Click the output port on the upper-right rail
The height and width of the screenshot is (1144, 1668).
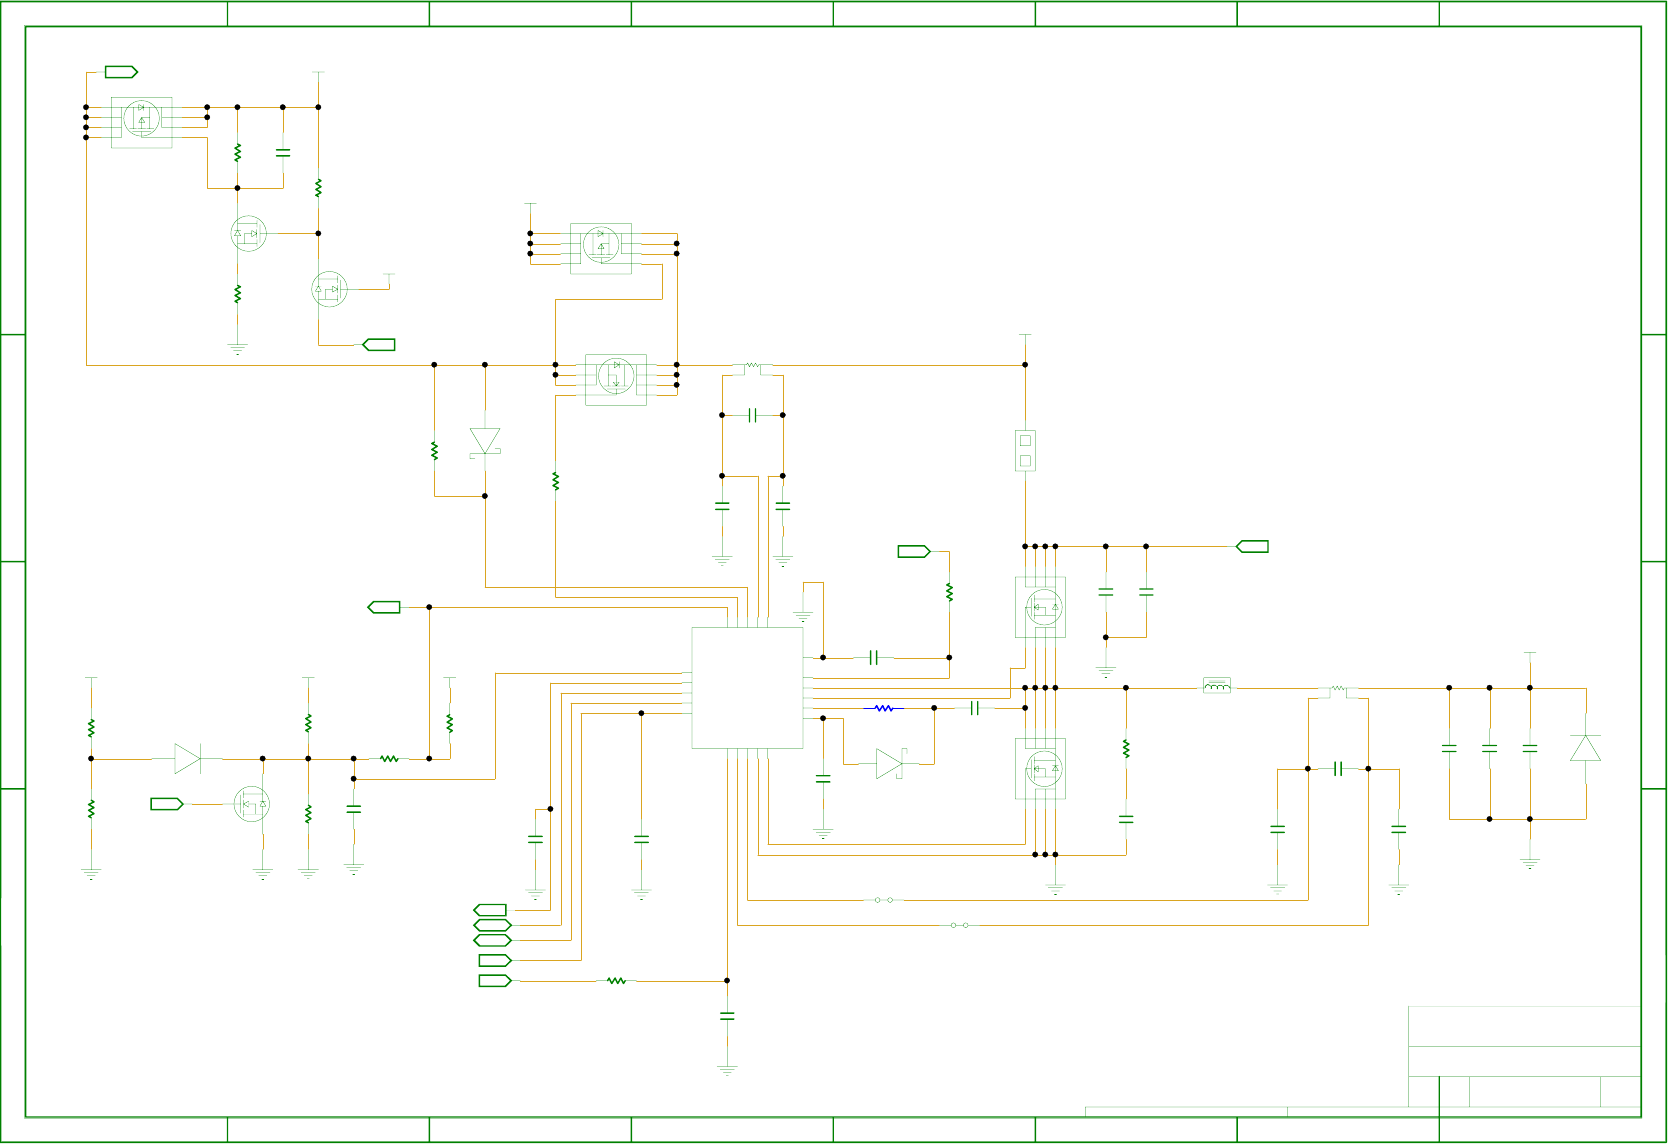(x=1252, y=547)
